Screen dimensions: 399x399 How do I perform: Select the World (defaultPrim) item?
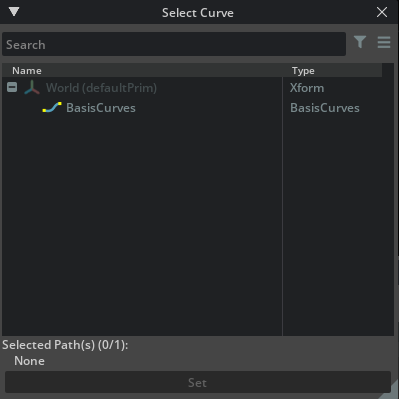click(x=101, y=88)
